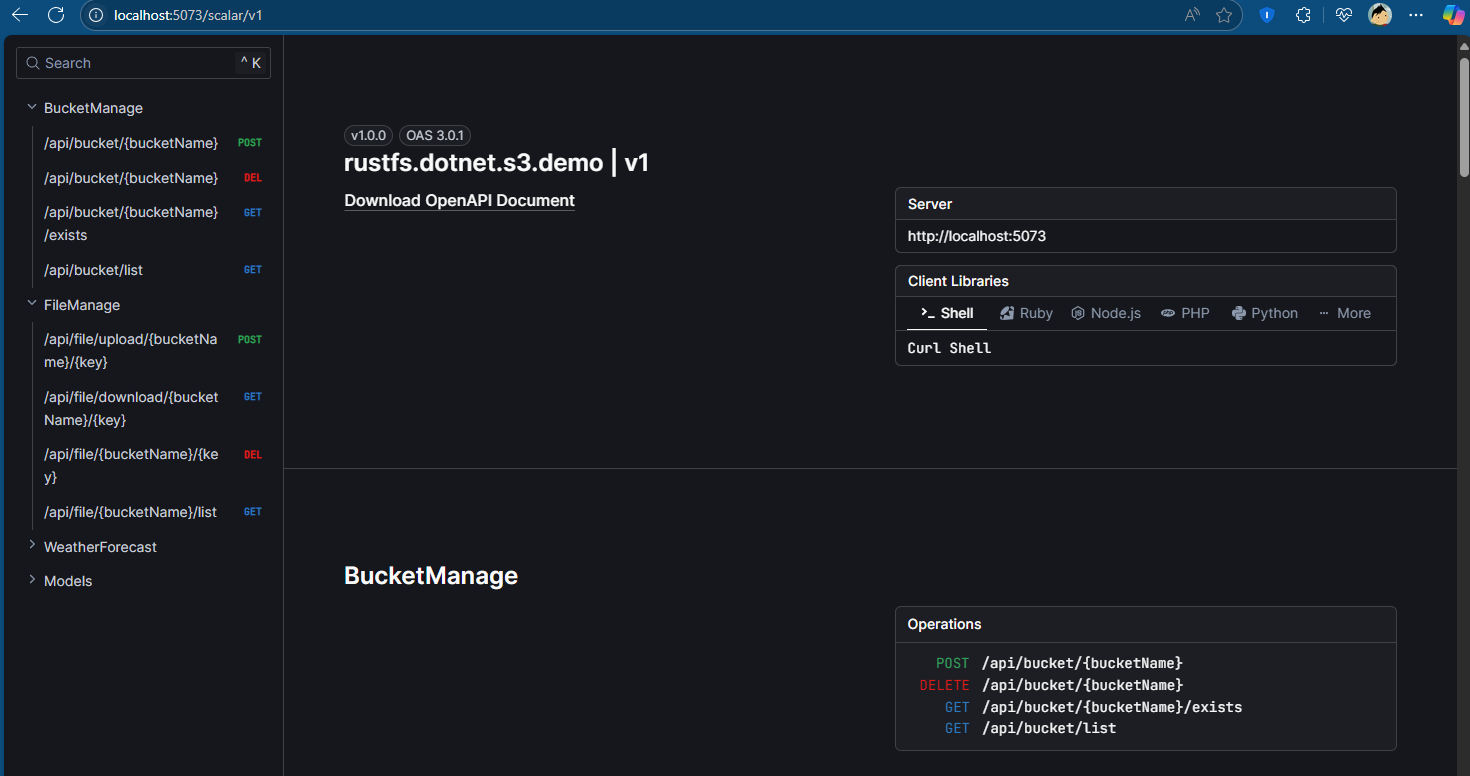Click the Client Libraries header

958,281
